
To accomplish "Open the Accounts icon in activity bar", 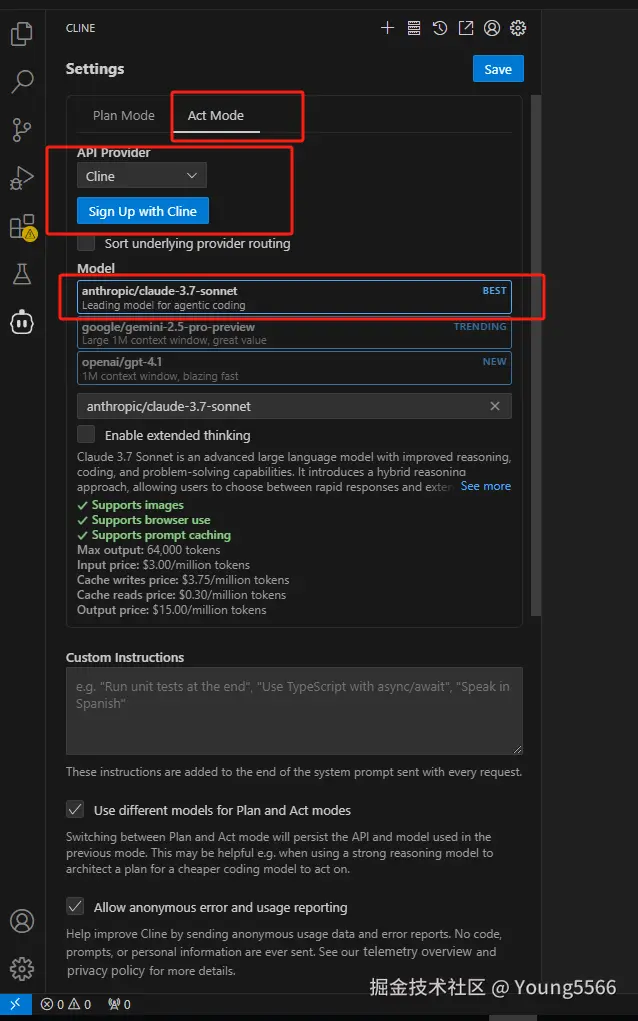I will 22,921.
